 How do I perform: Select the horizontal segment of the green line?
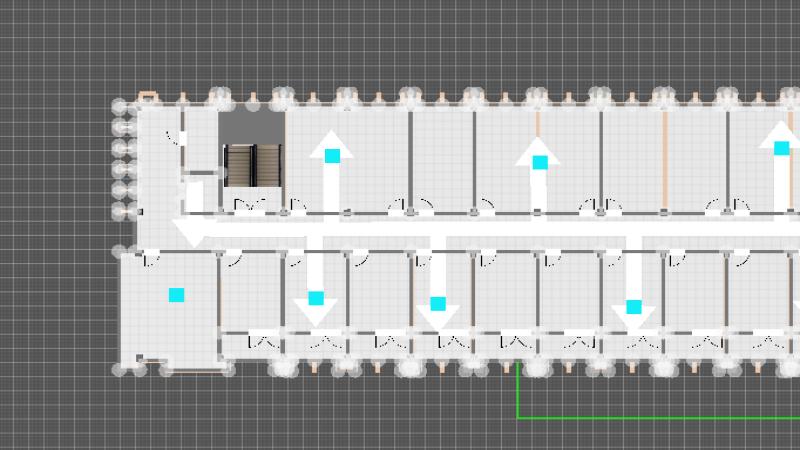tap(660, 417)
